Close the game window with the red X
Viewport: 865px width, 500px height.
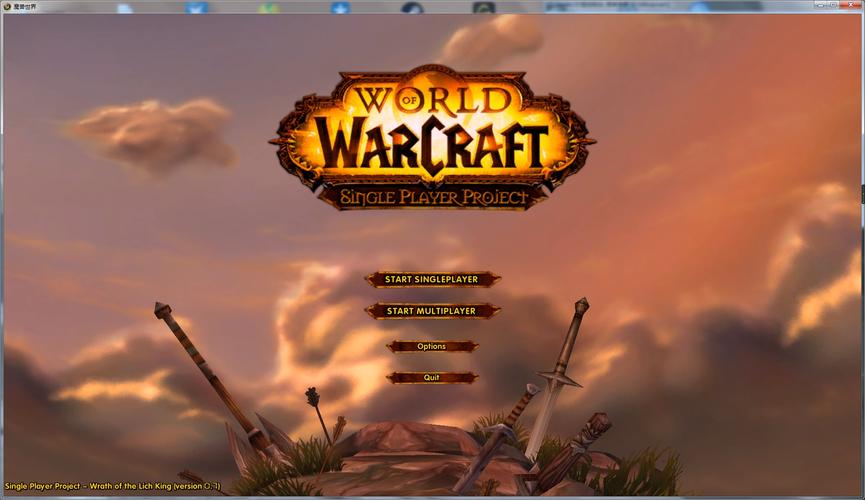point(850,4)
